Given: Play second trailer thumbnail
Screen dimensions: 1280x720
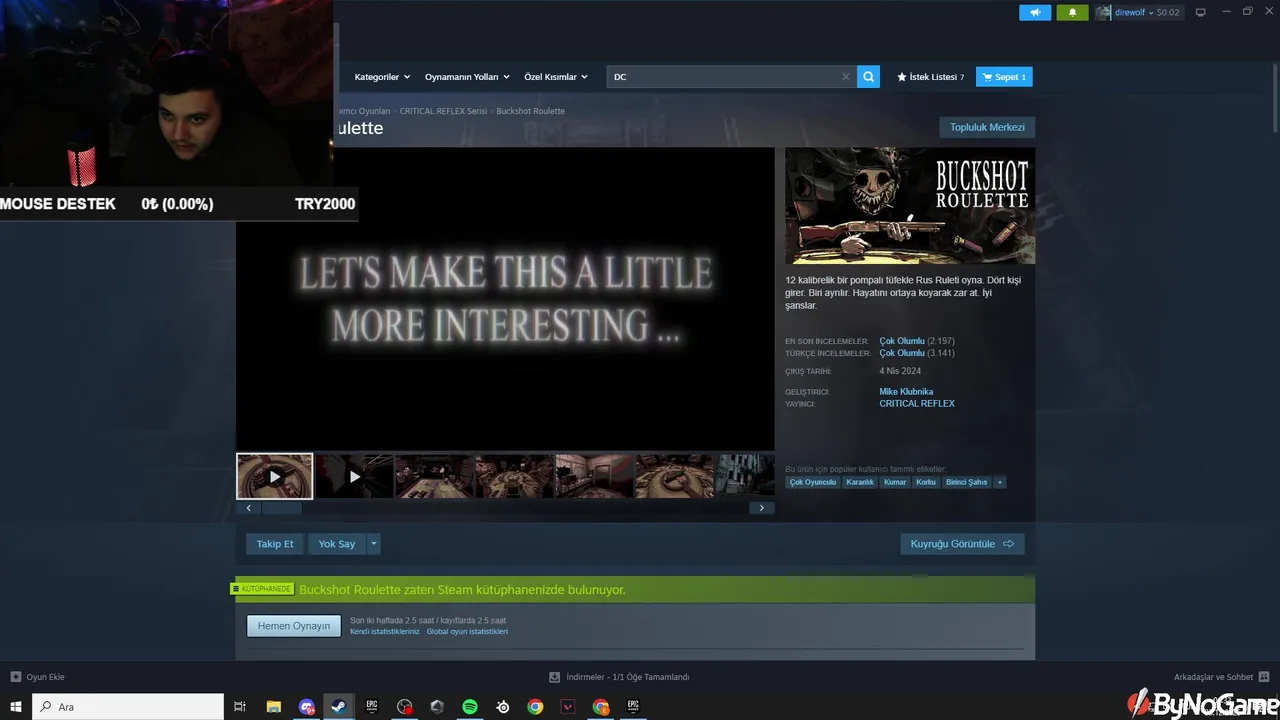Looking at the screenshot, I should tap(354, 476).
